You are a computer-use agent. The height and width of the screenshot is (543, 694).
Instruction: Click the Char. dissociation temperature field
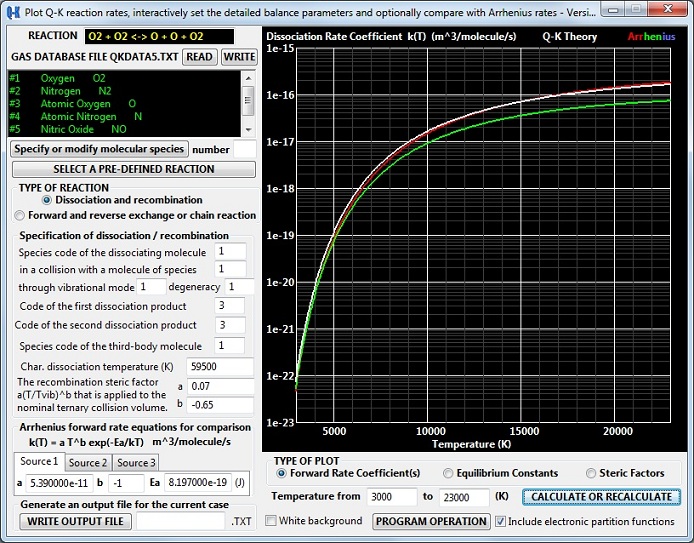pyautogui.click(x=220, y=367)
